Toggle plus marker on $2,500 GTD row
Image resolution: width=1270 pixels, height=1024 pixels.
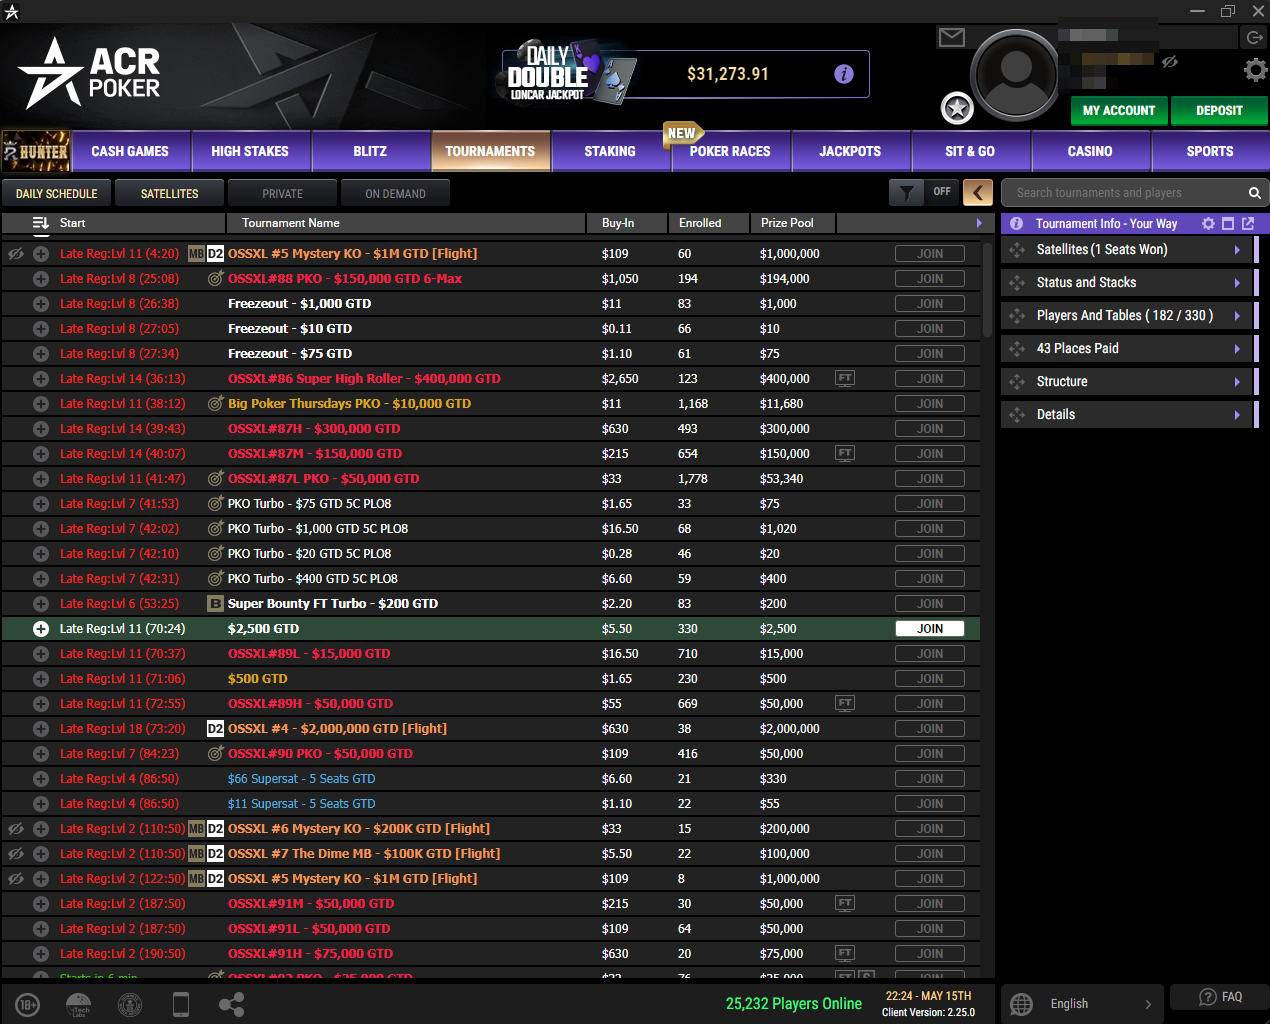click(x=41, y=629)
